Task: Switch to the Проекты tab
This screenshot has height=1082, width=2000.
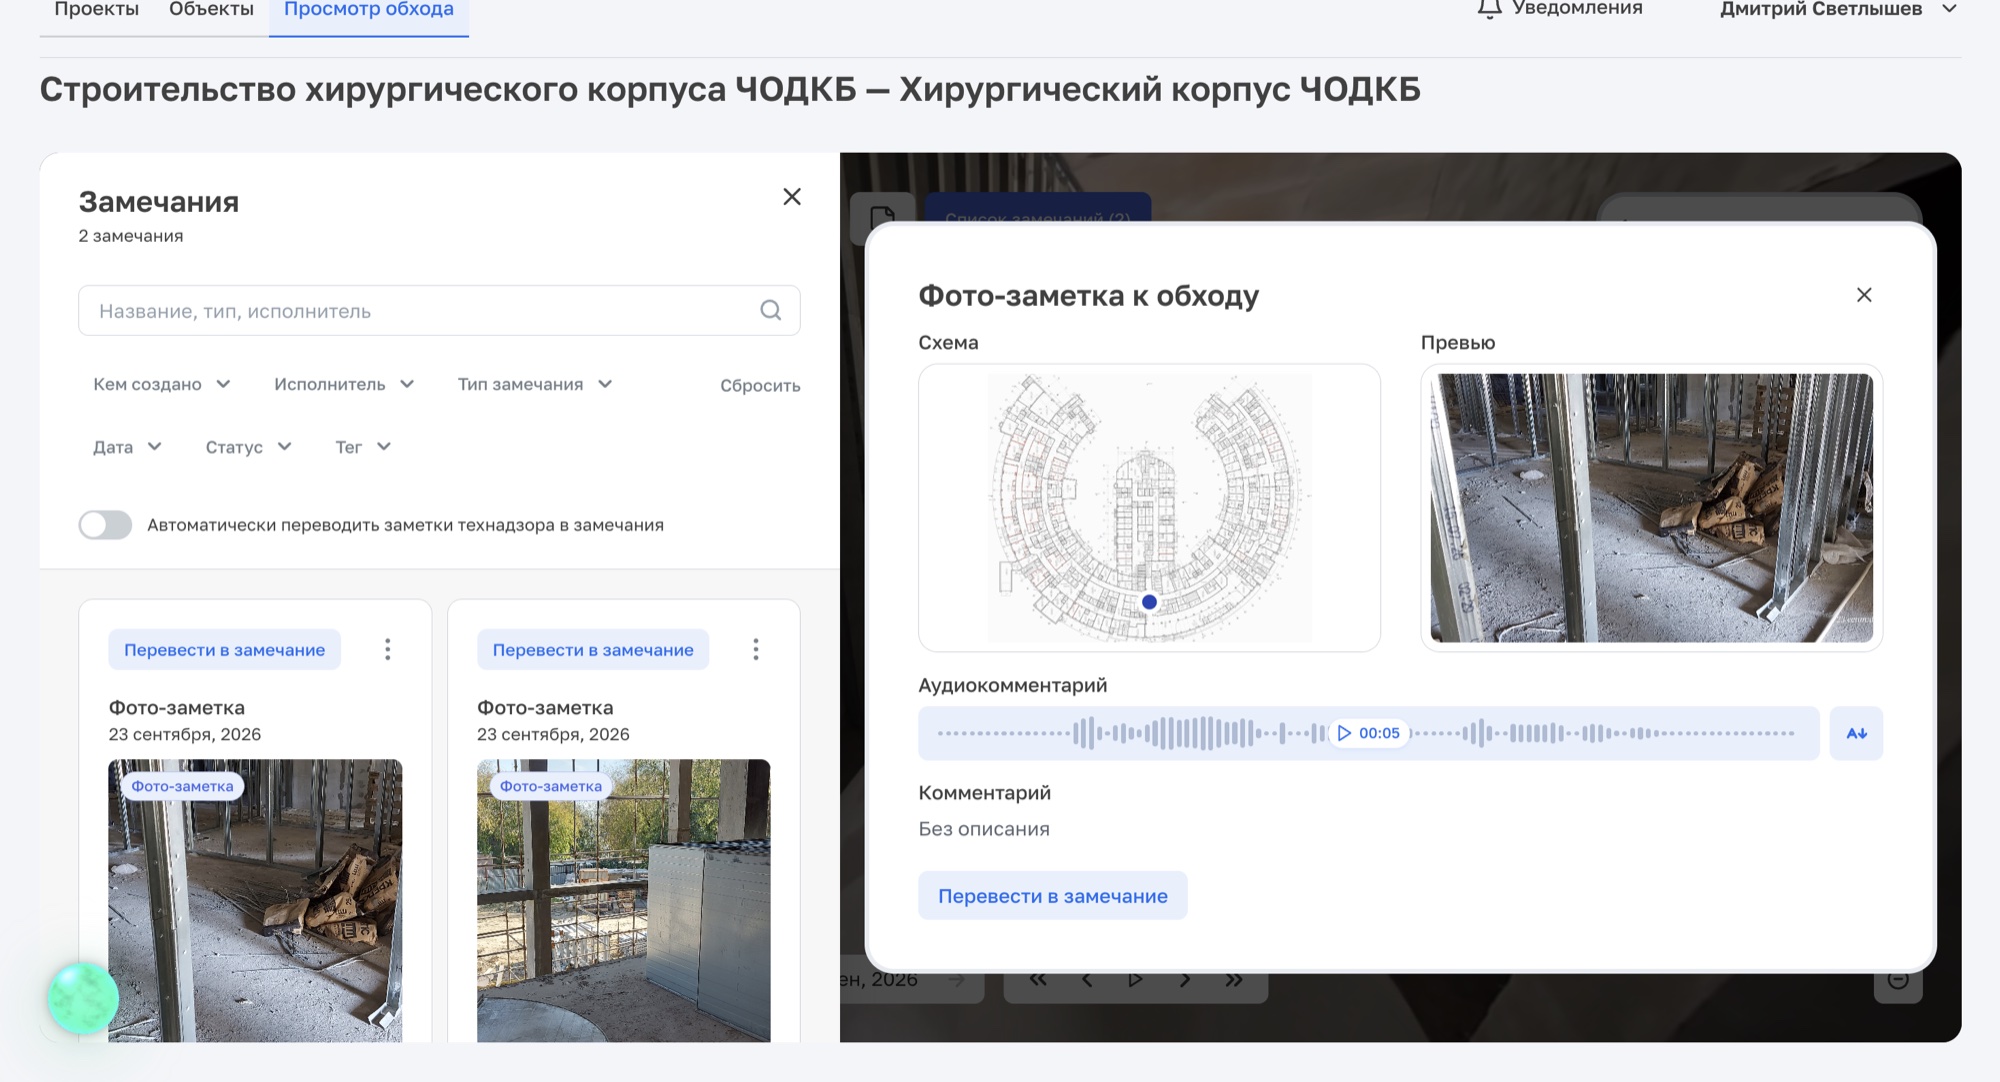Action: (x=96, y=10)
